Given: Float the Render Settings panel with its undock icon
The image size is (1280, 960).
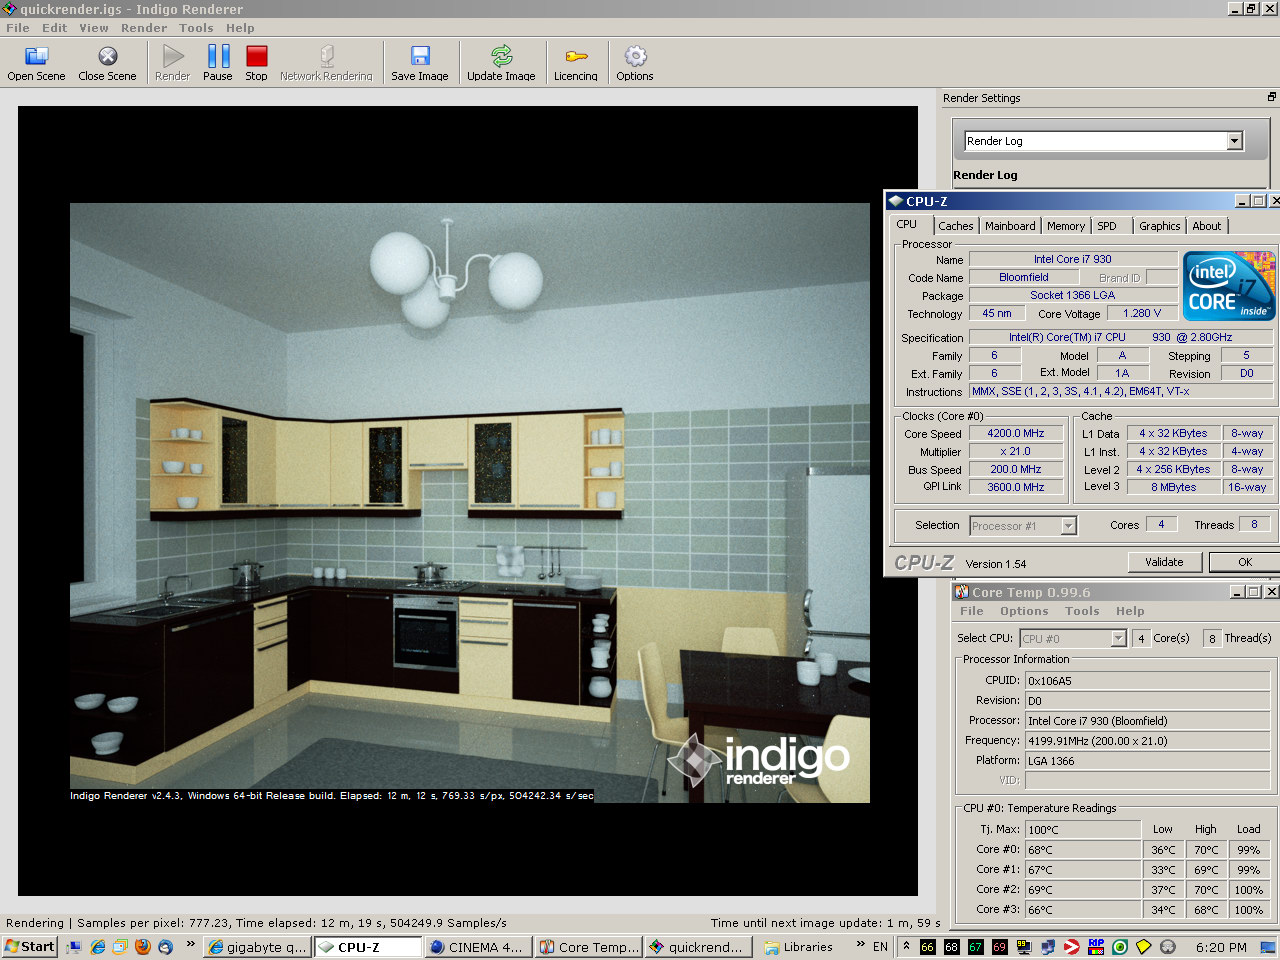Looking at the screenshot, I should 1271,97.
